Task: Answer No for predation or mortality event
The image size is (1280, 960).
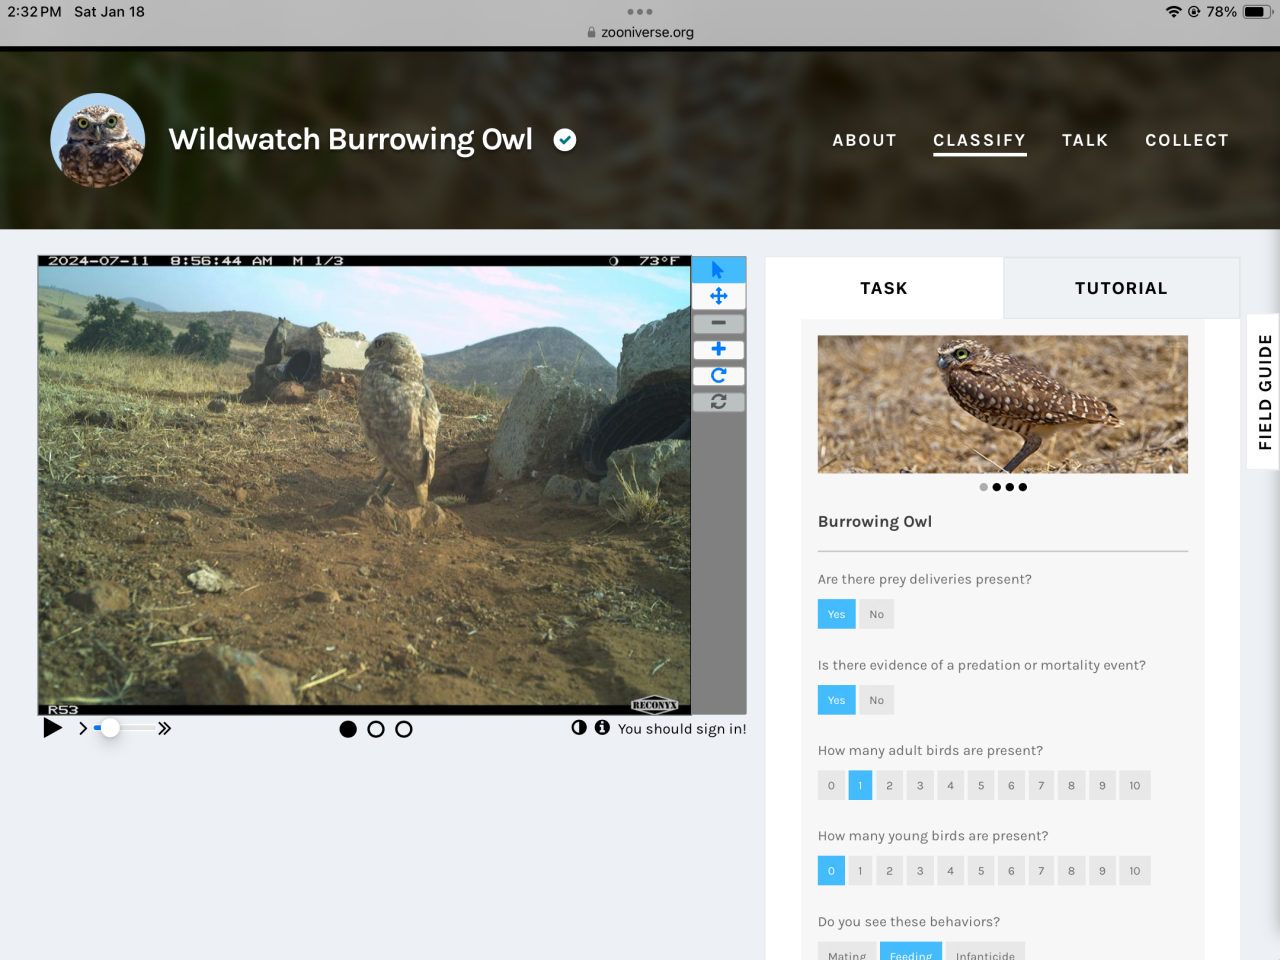Action: [x=877, y=700]
